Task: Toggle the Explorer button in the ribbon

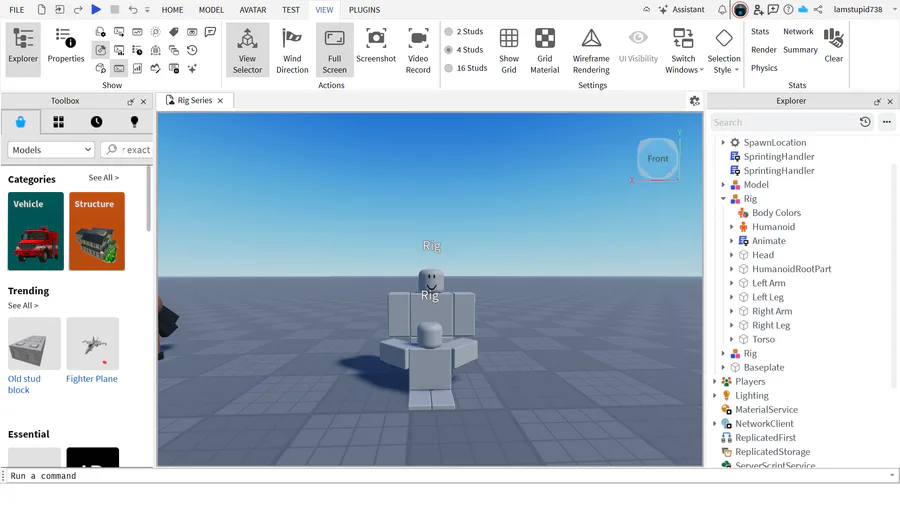Action: [x=23, y=49]
